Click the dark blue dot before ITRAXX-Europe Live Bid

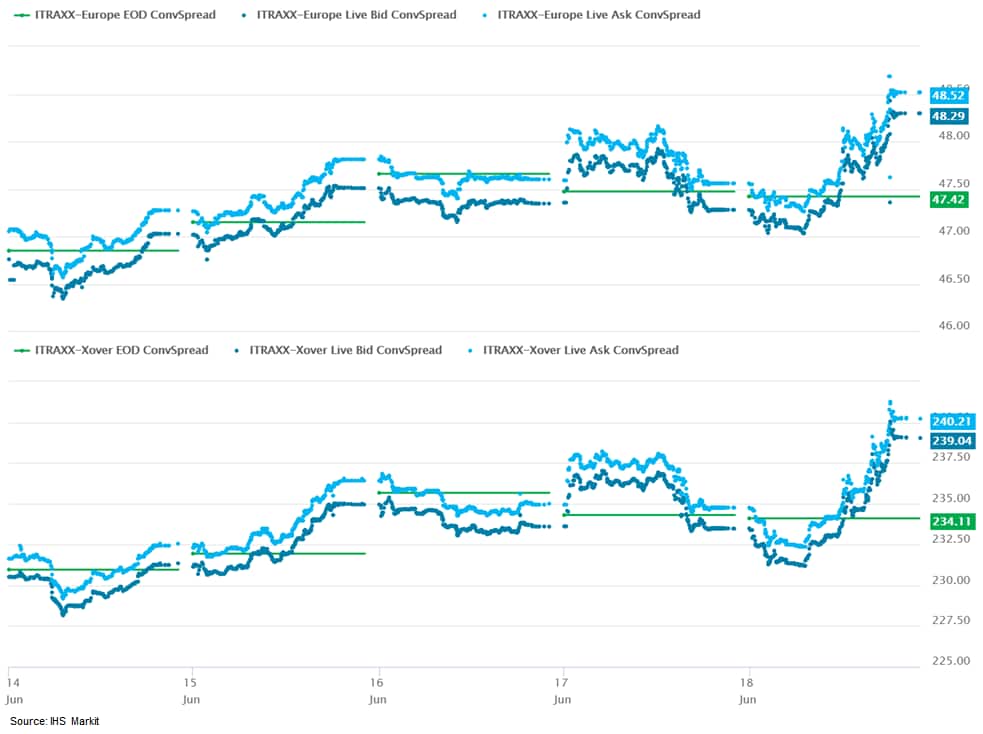coord(245,15)
